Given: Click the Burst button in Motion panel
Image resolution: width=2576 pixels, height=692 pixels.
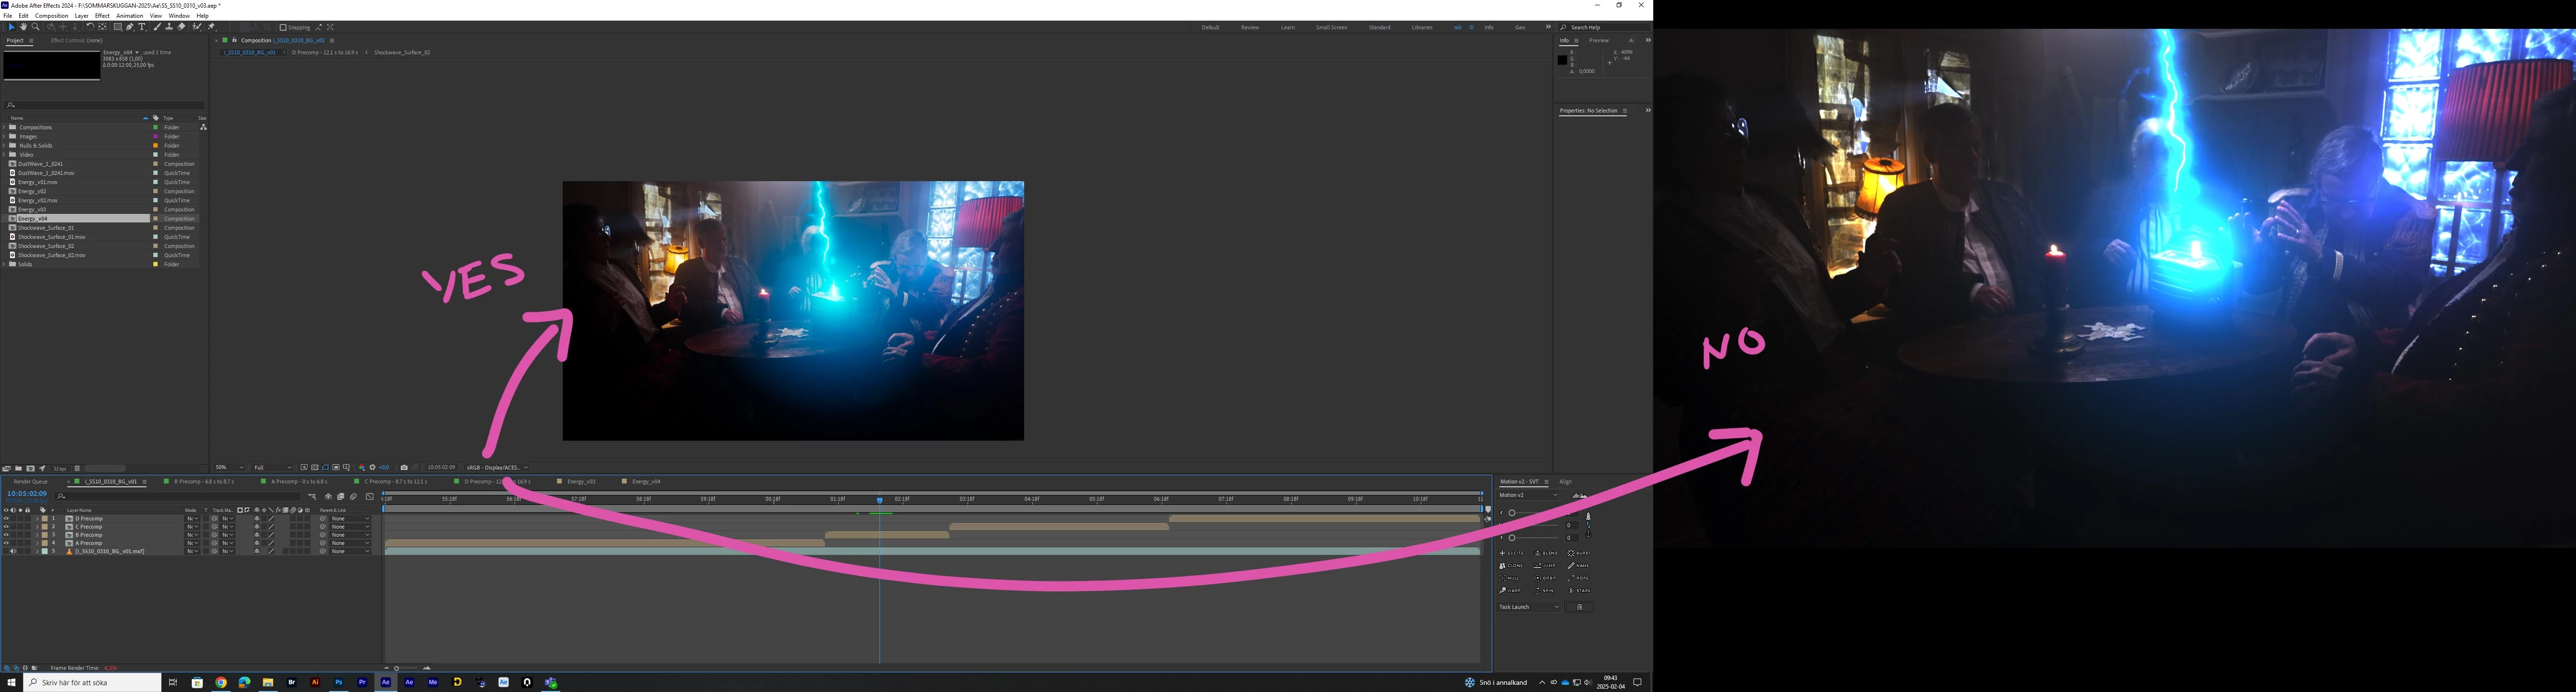Looking at the screenshot, I should pyautogui.click(x=1579, y=553).
